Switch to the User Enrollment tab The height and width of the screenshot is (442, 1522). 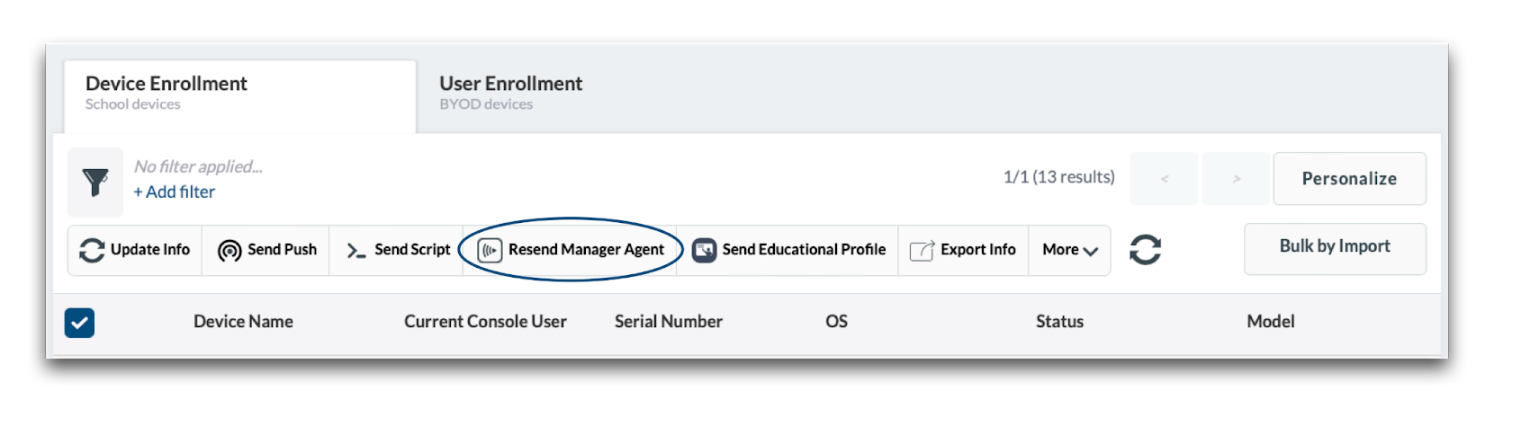click(511, 92)
